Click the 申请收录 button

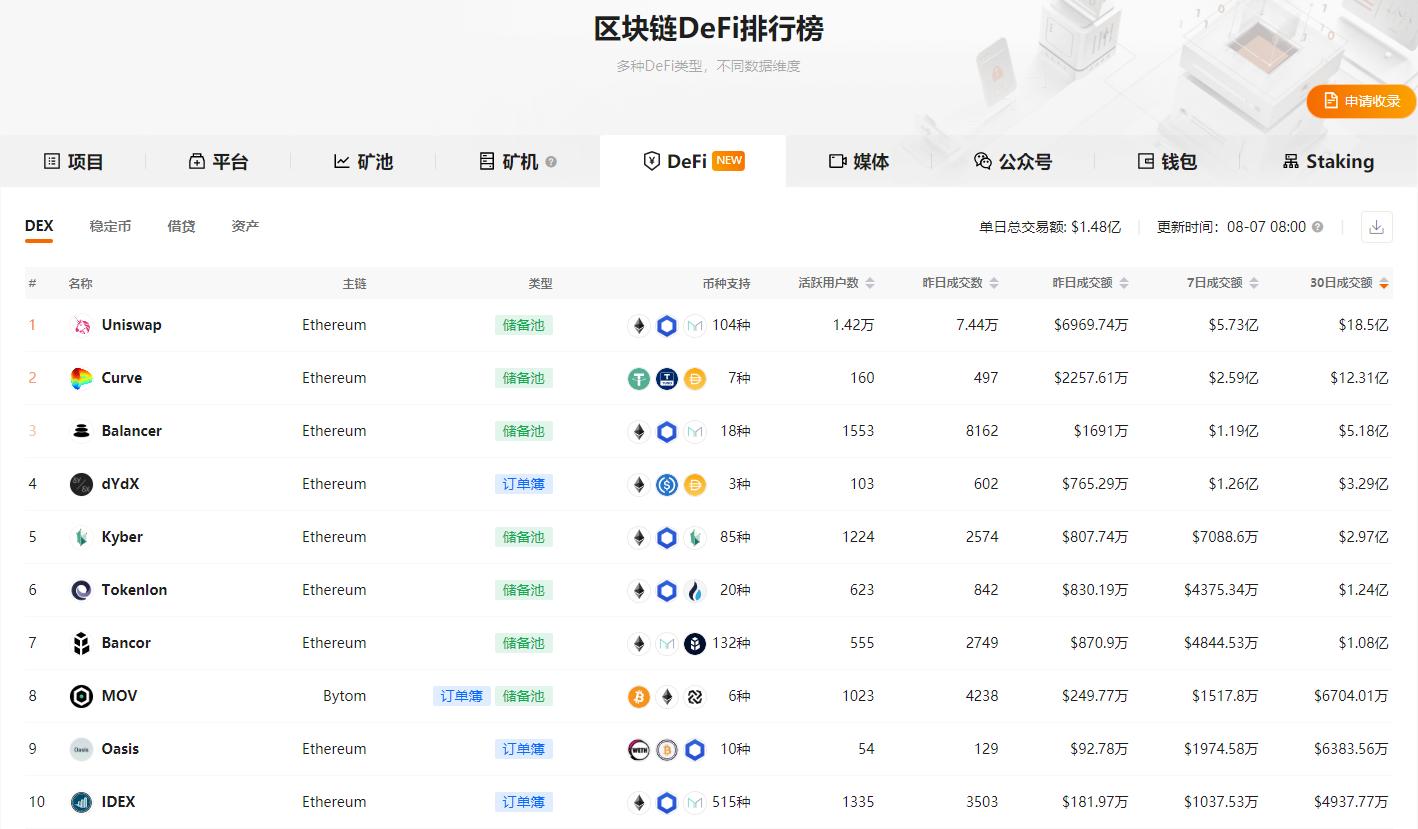[x=1362, y=101]
